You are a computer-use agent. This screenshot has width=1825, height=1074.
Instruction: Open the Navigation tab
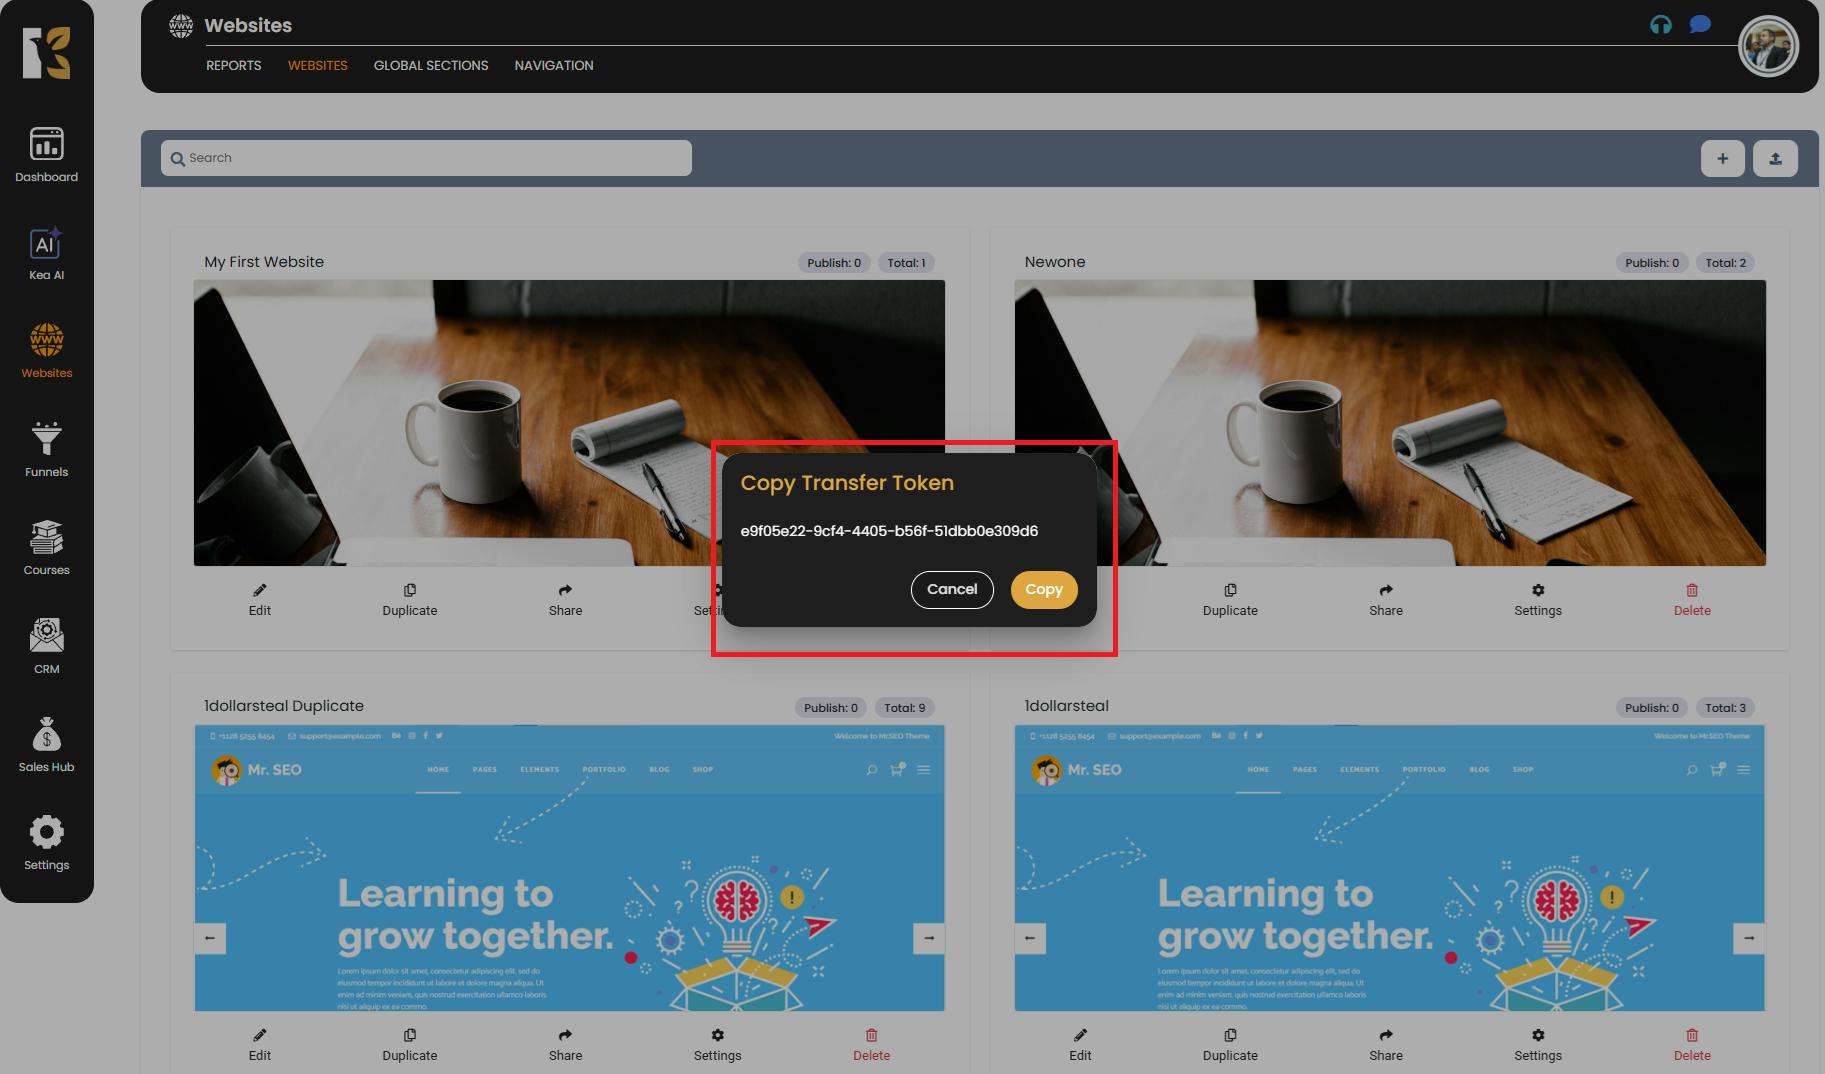point(554,65)
